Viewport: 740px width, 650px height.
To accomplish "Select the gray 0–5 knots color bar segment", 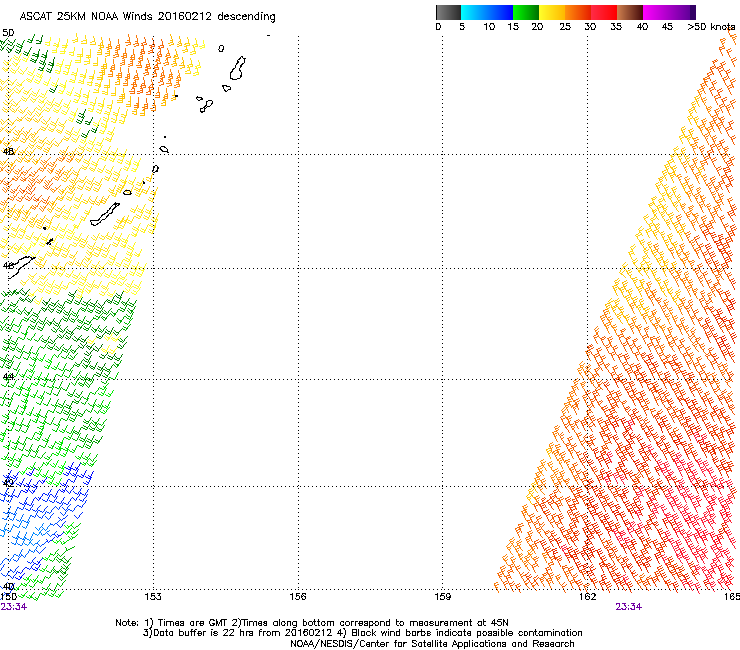I will coord(448,12).
